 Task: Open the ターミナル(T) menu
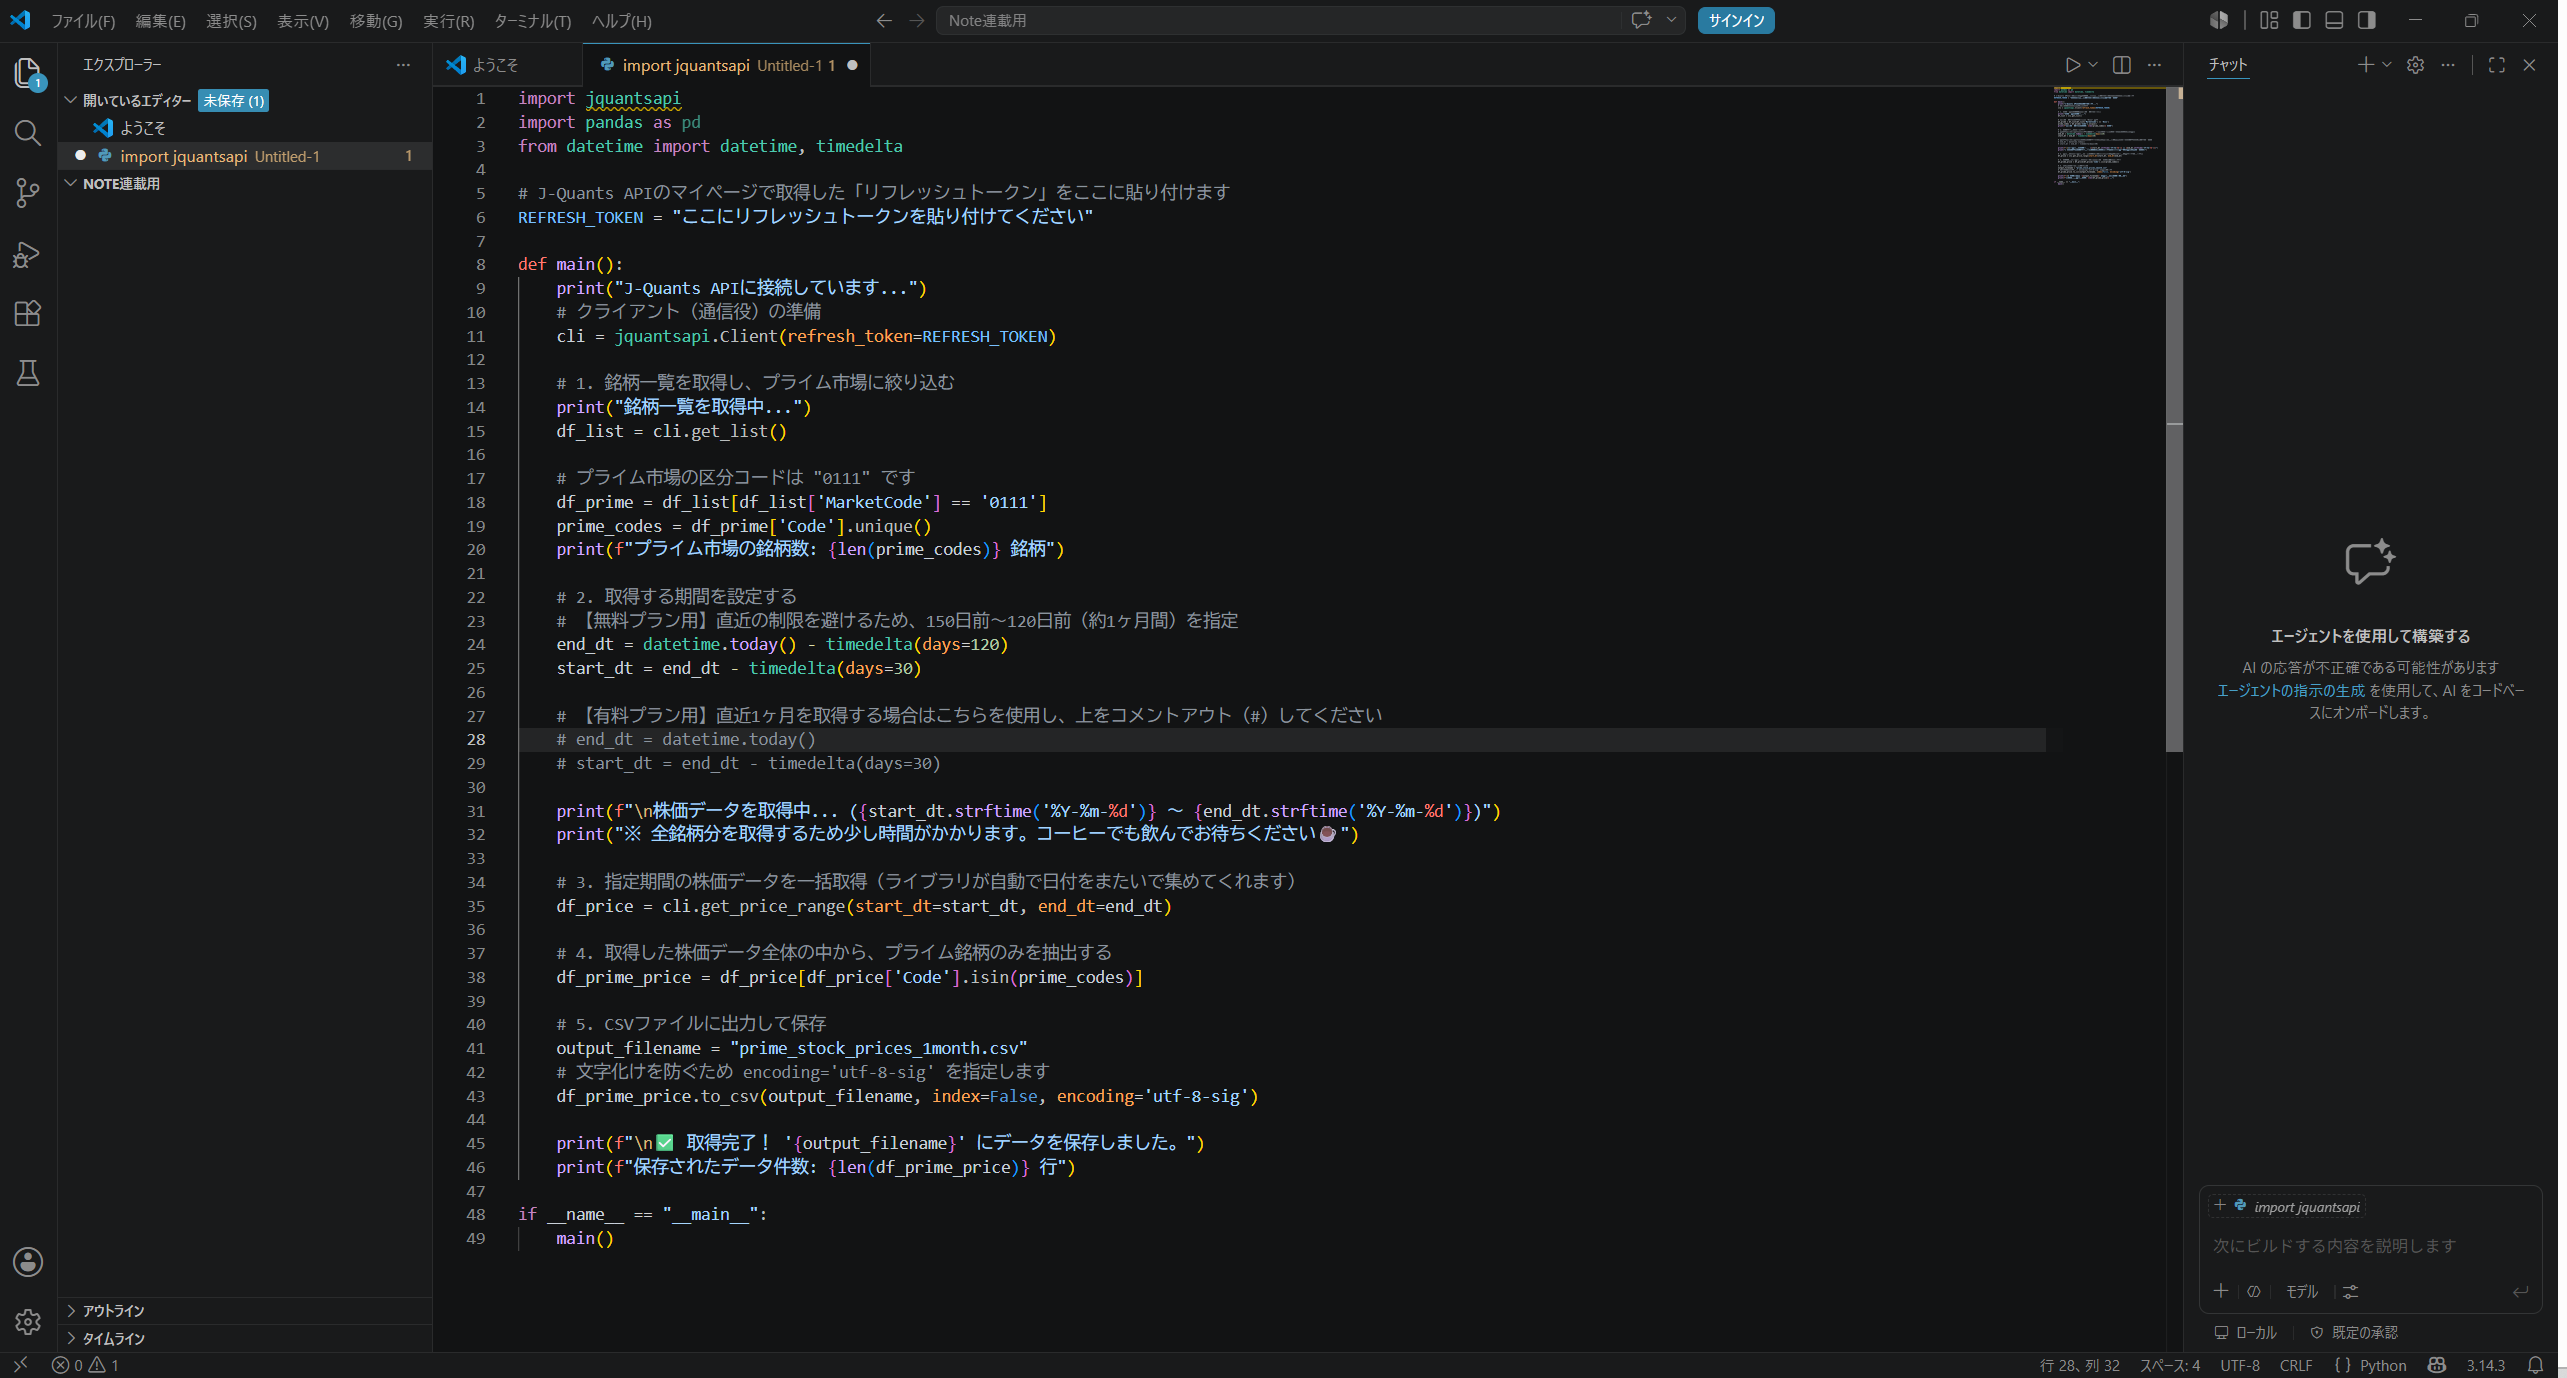coord(532,21)
